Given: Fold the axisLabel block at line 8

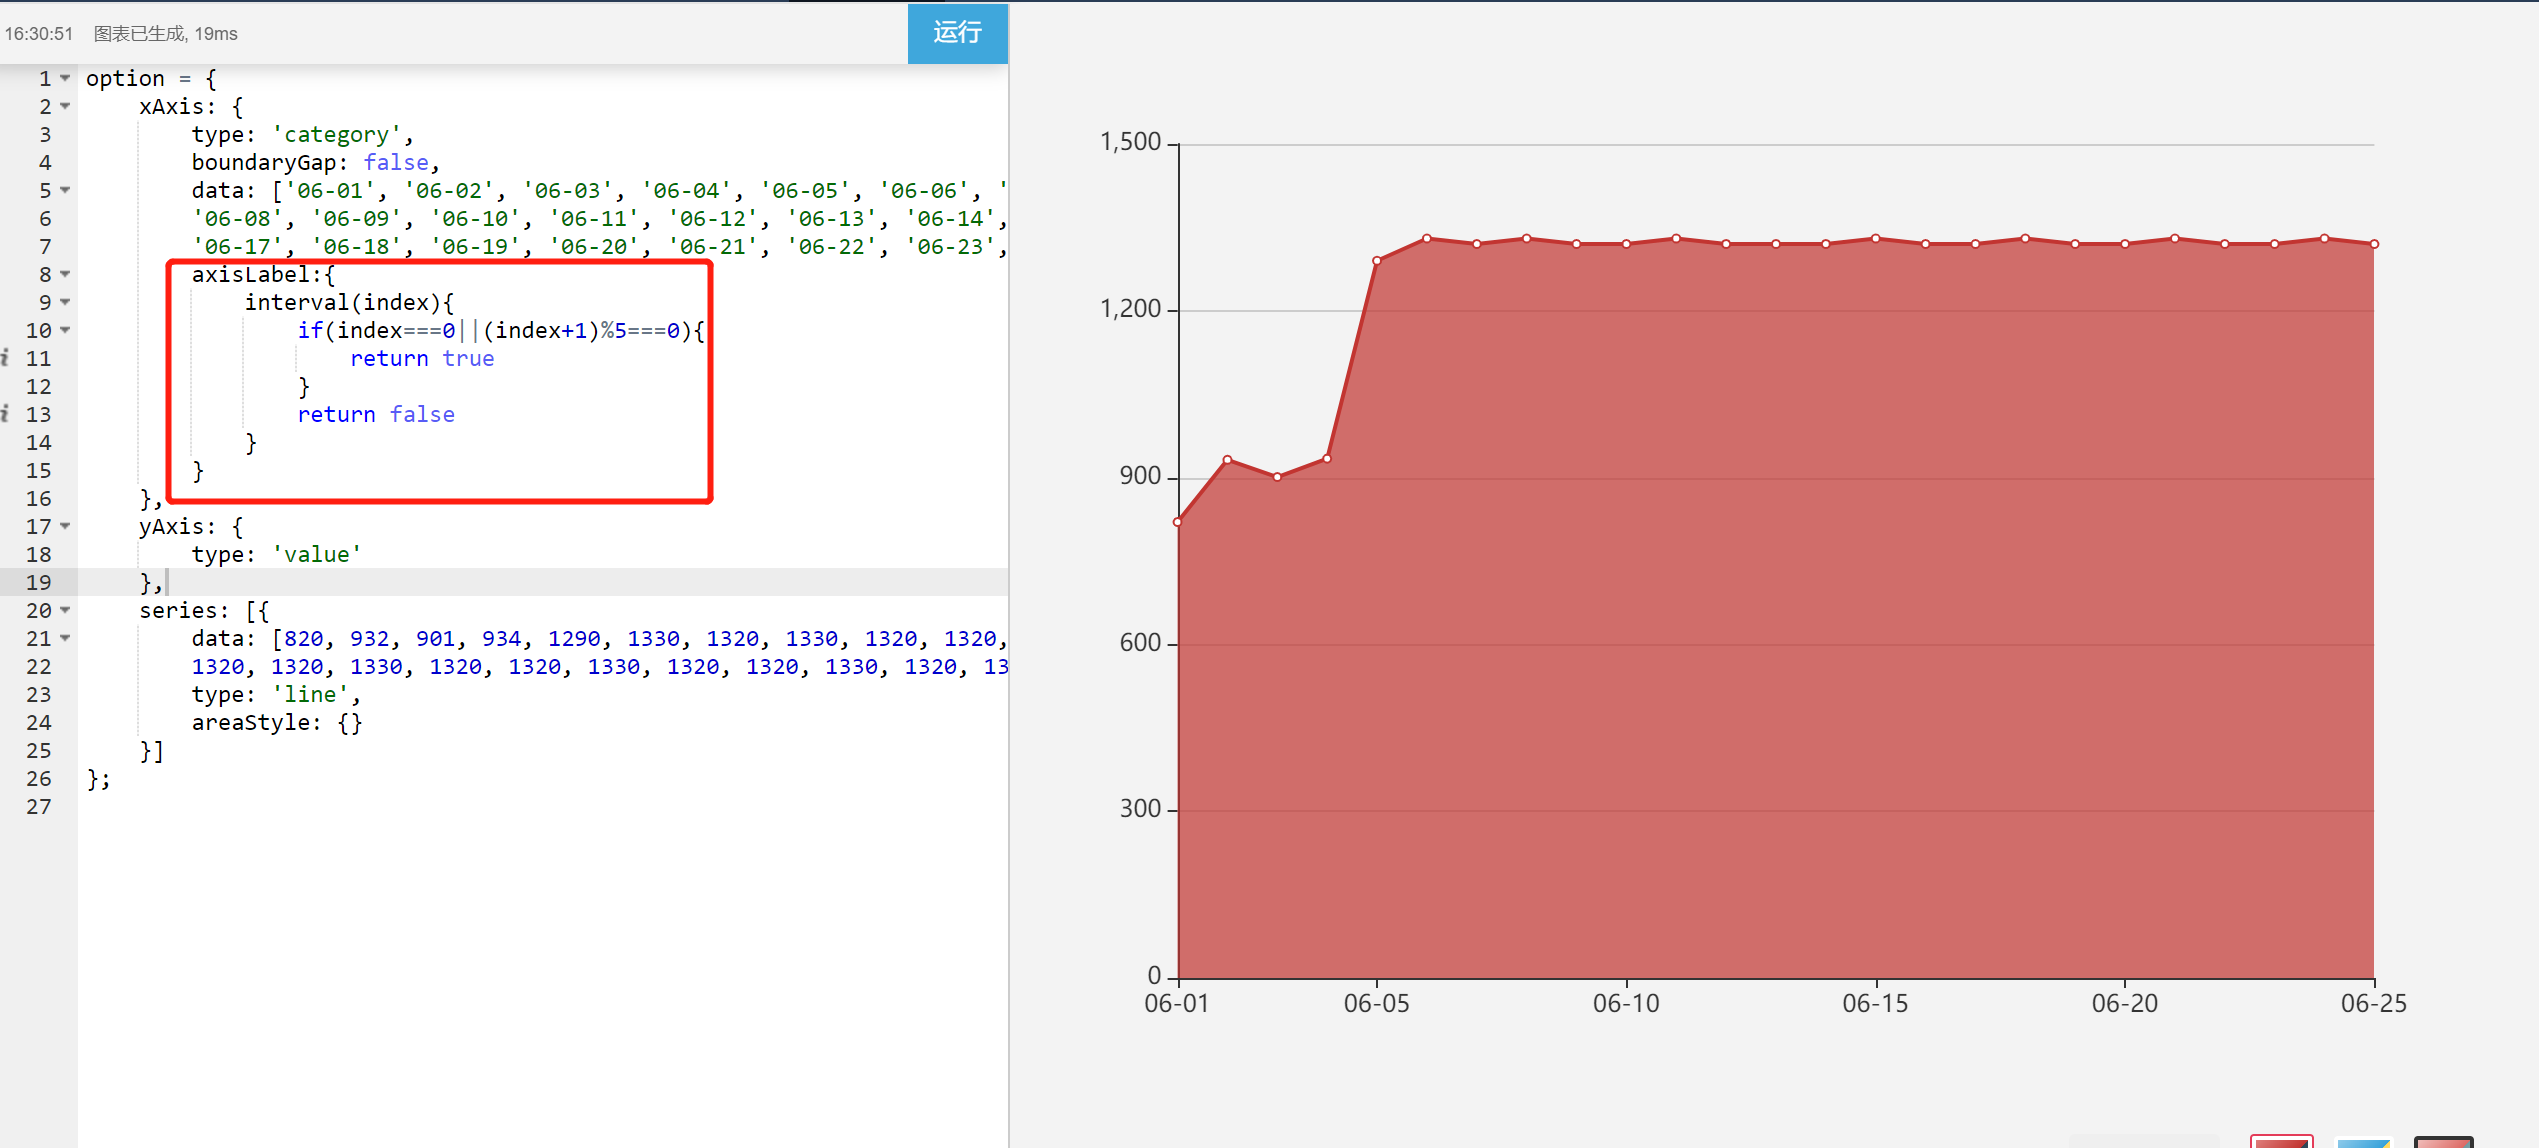Looking at the screenshot, I should tap(65, 274).
